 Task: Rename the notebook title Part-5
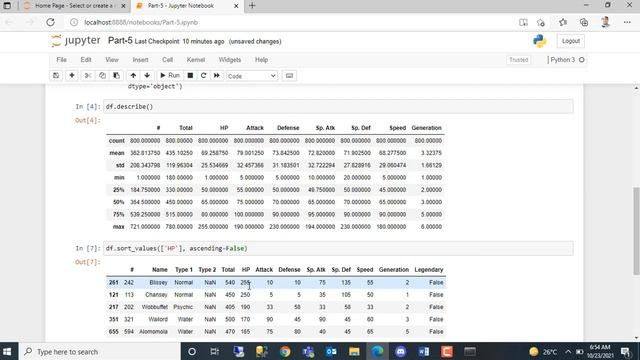click(120, 41)
